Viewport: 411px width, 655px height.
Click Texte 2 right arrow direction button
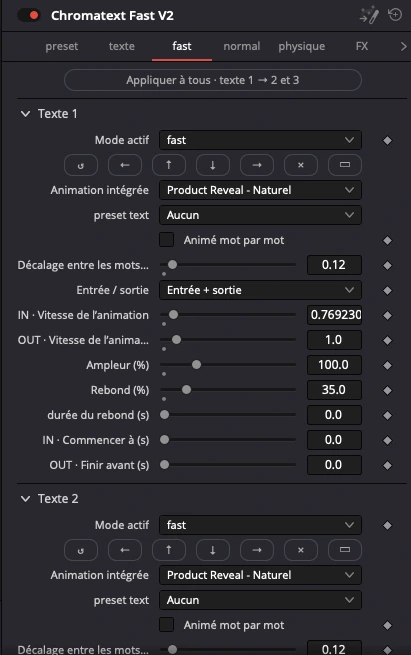pyautogui.click(x=257, y=550)
